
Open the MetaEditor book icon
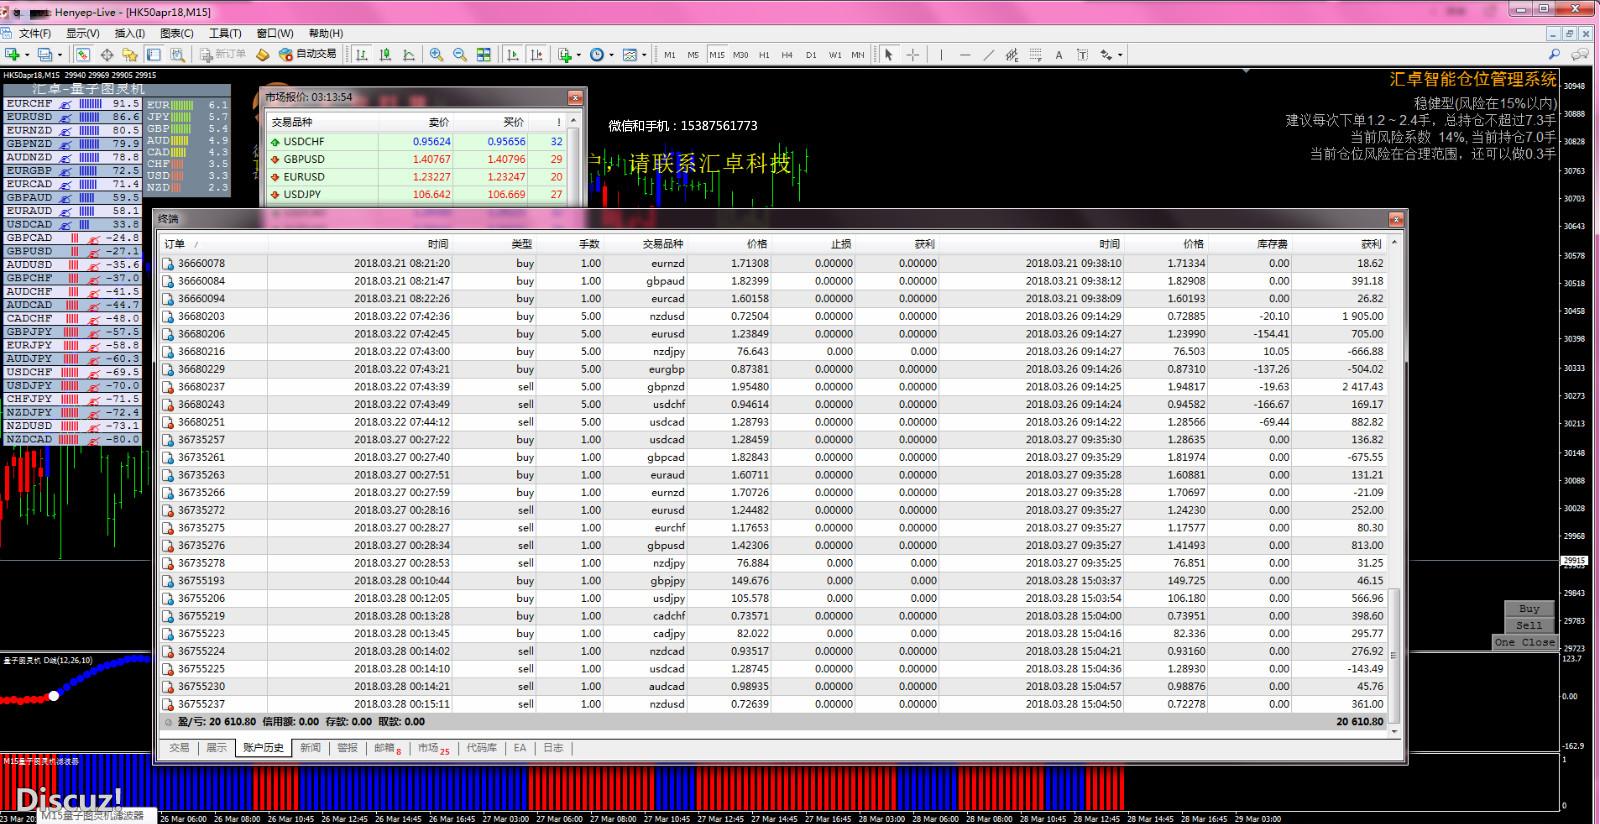coord(263,55)
